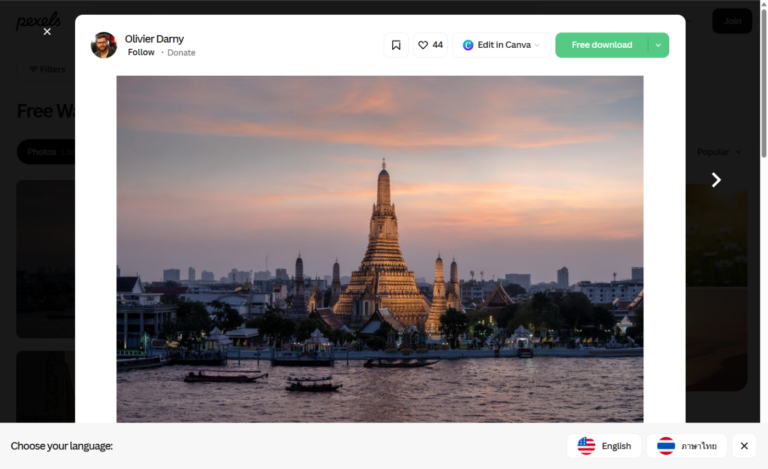Viewport: 768px width, 469px height.
Task: Like the photo with the heart button
Action: coord(430,45)
